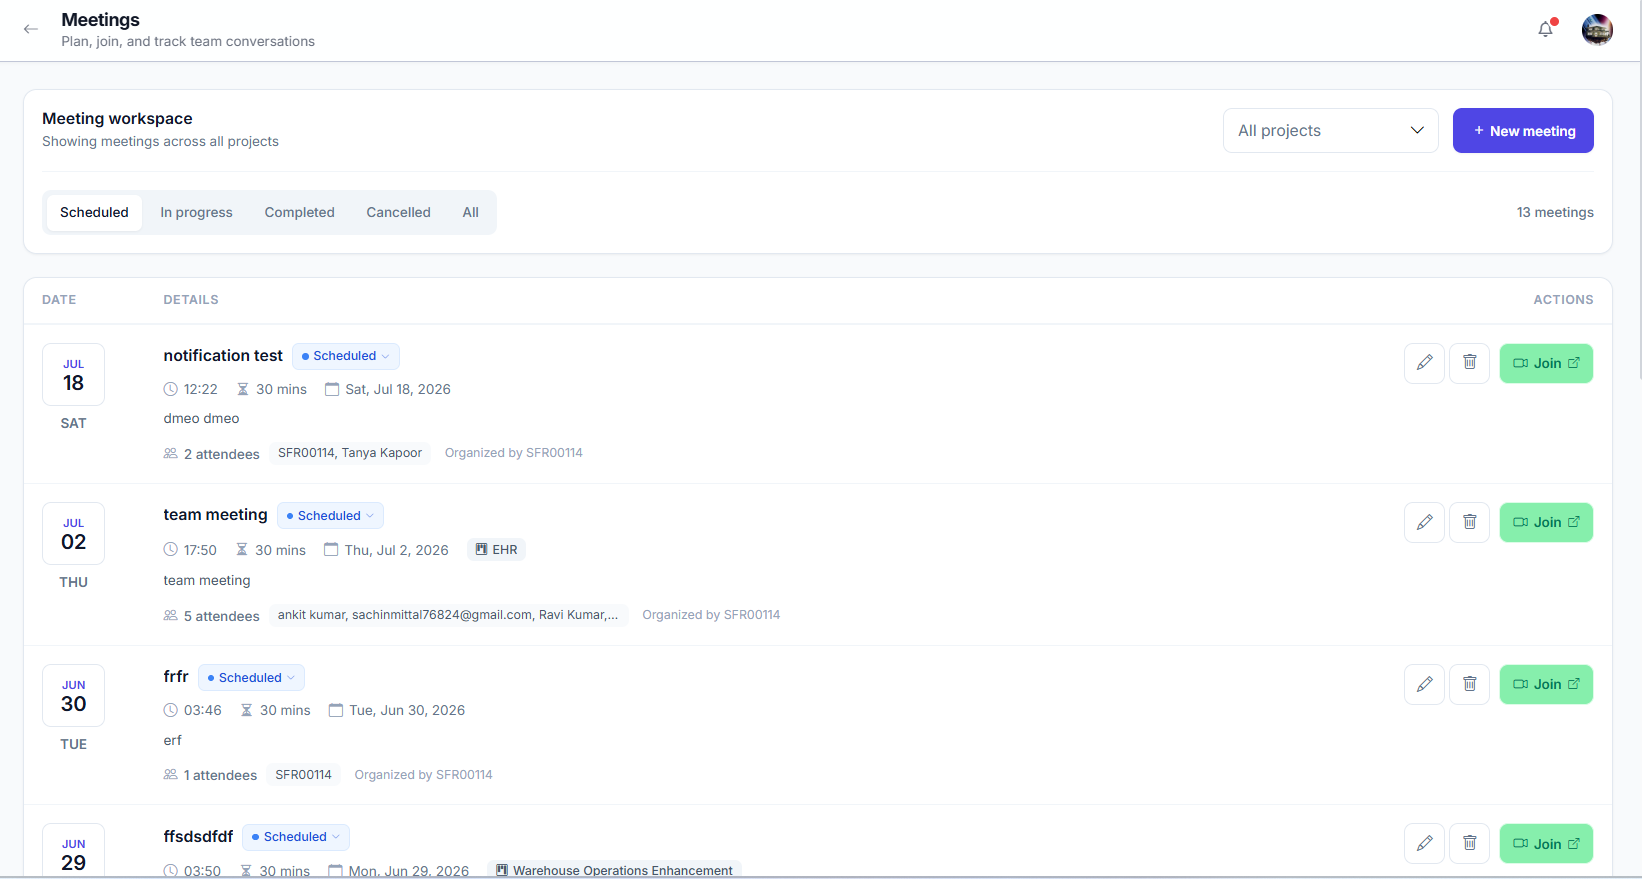This screenshot has height=879, width=1642.
Task: Edit the notification test meeting
Action: coord(1425,363)
